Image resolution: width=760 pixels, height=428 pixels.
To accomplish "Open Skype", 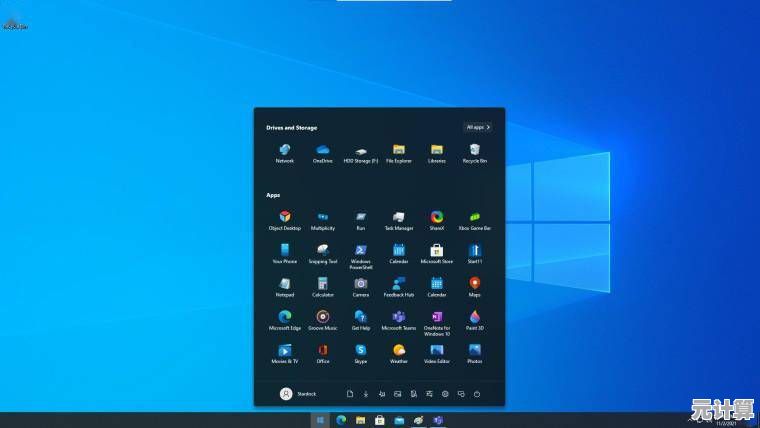I will click(361, 354).
